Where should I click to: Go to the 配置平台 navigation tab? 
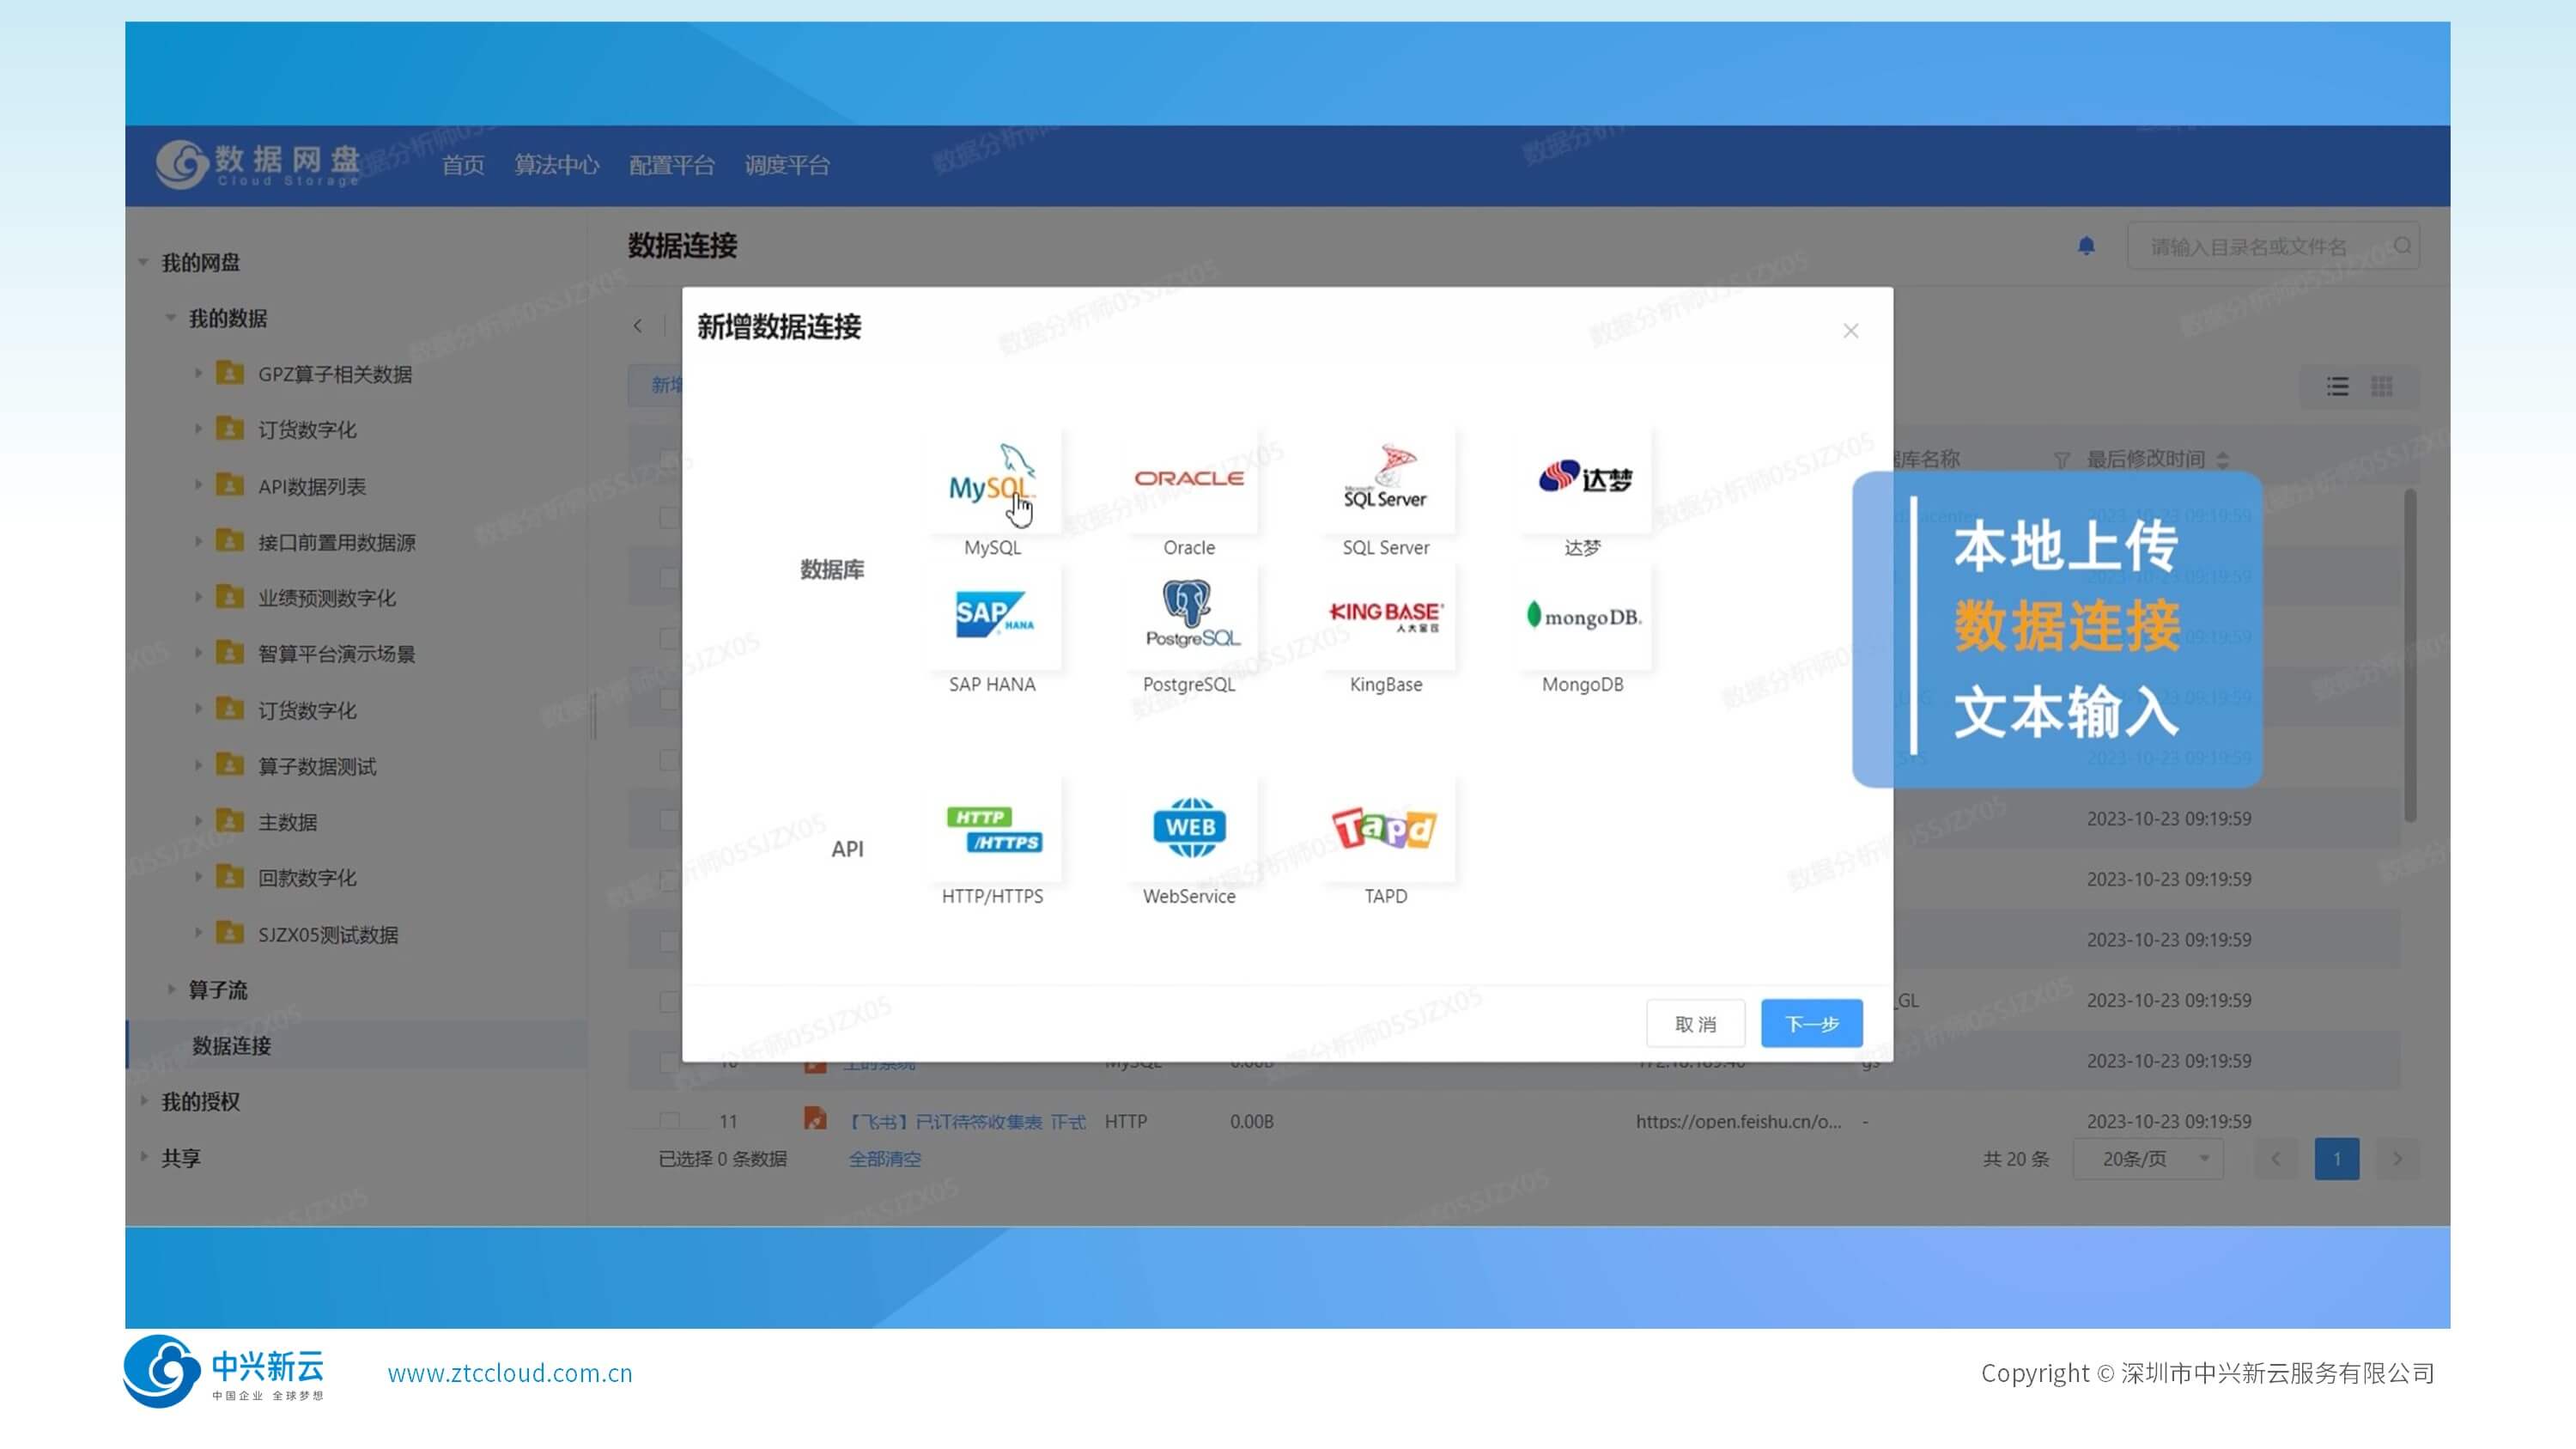(671, 165)
